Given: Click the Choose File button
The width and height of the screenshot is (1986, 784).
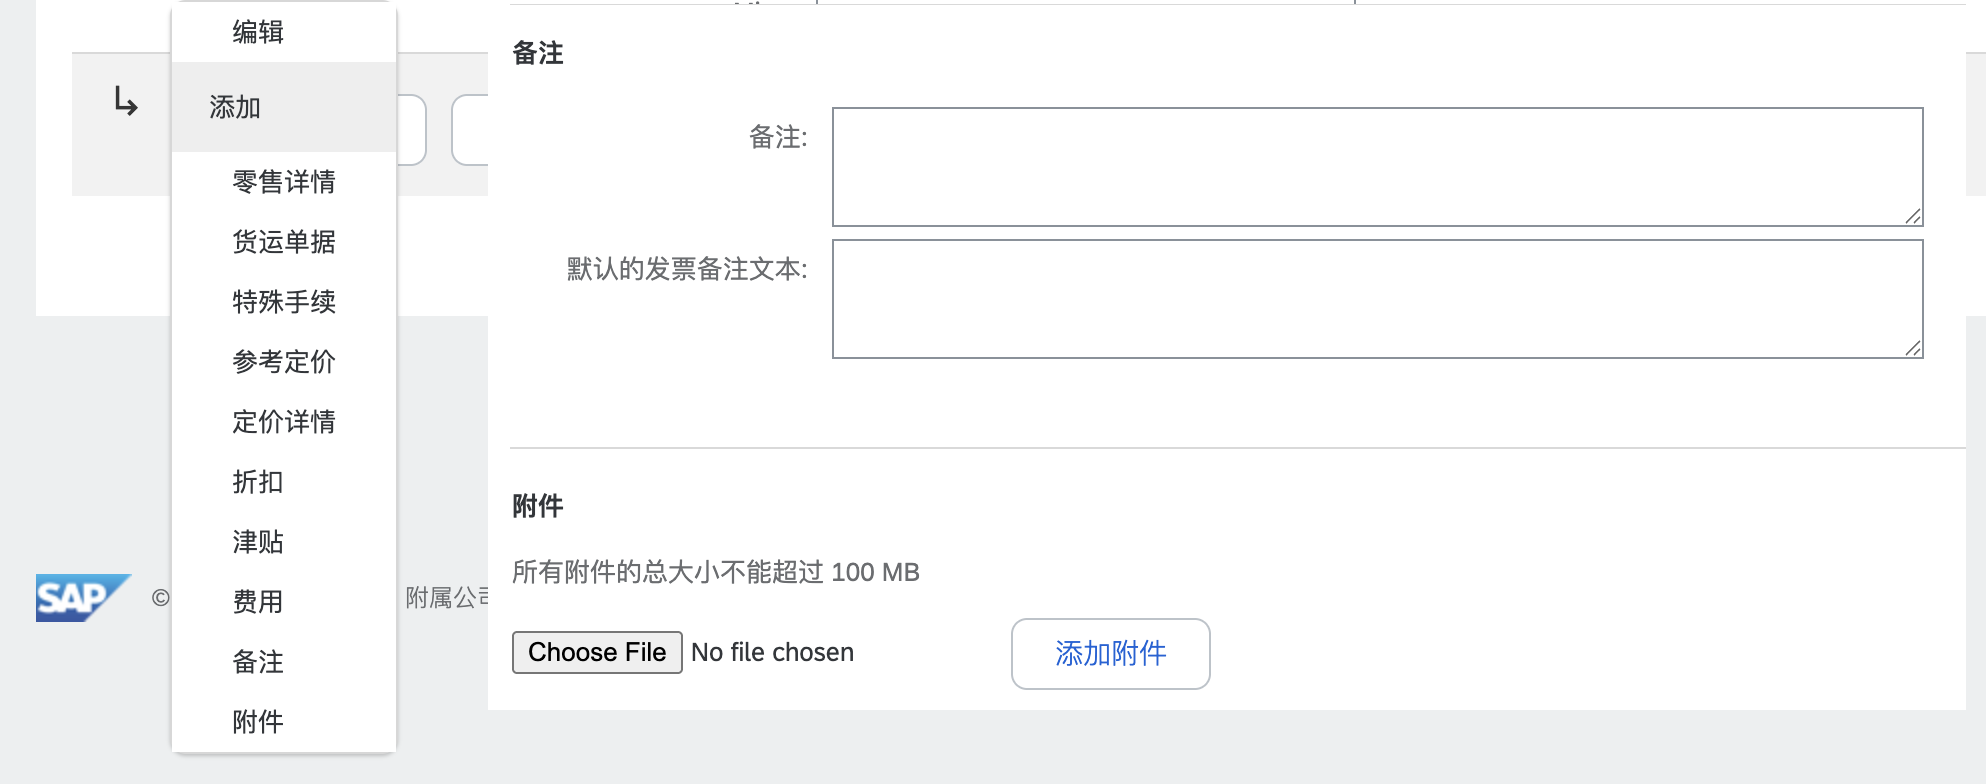Looking at the screenshot, I should click(x=597, y=652).
